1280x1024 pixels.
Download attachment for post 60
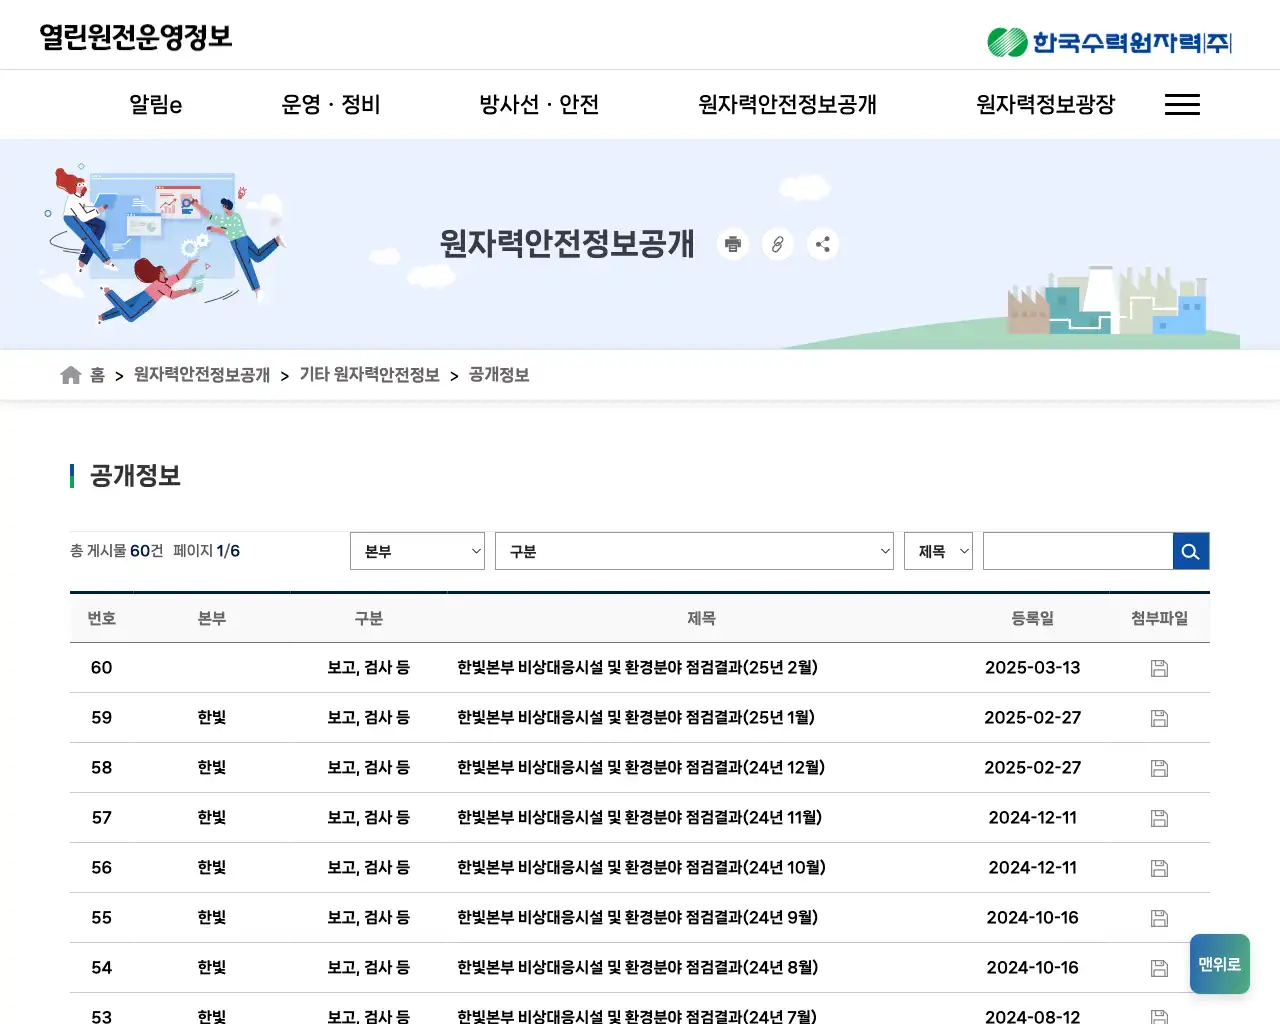[x=1159, y=668]
